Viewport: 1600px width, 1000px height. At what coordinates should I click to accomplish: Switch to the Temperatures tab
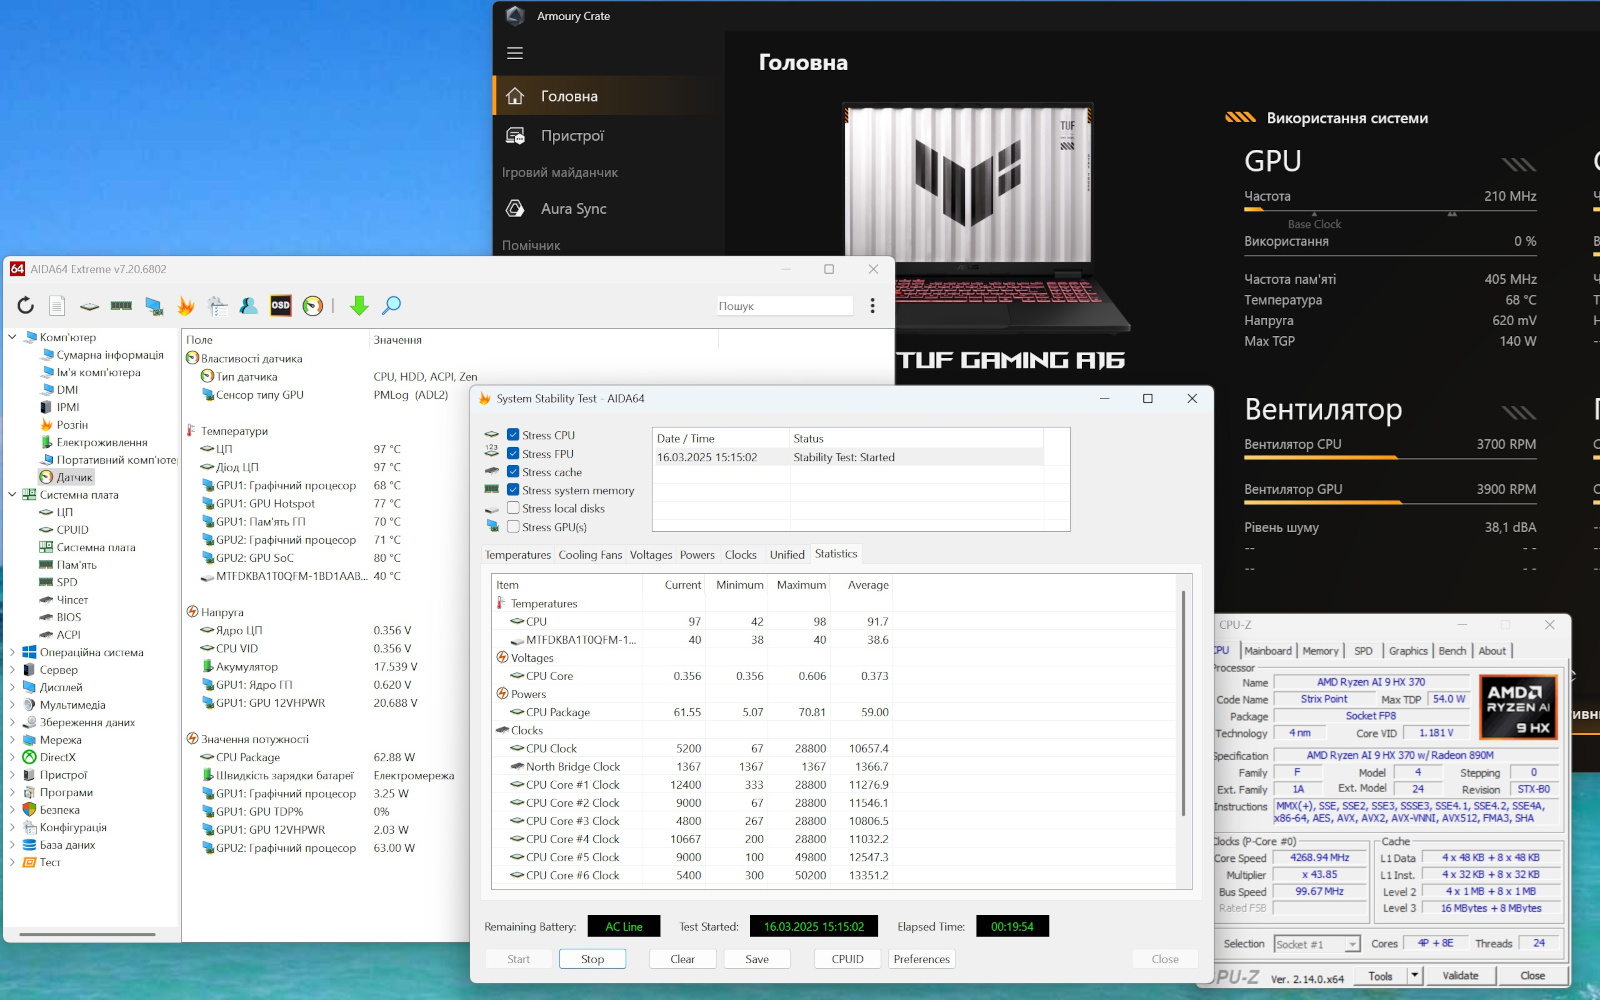click(518, 555)
